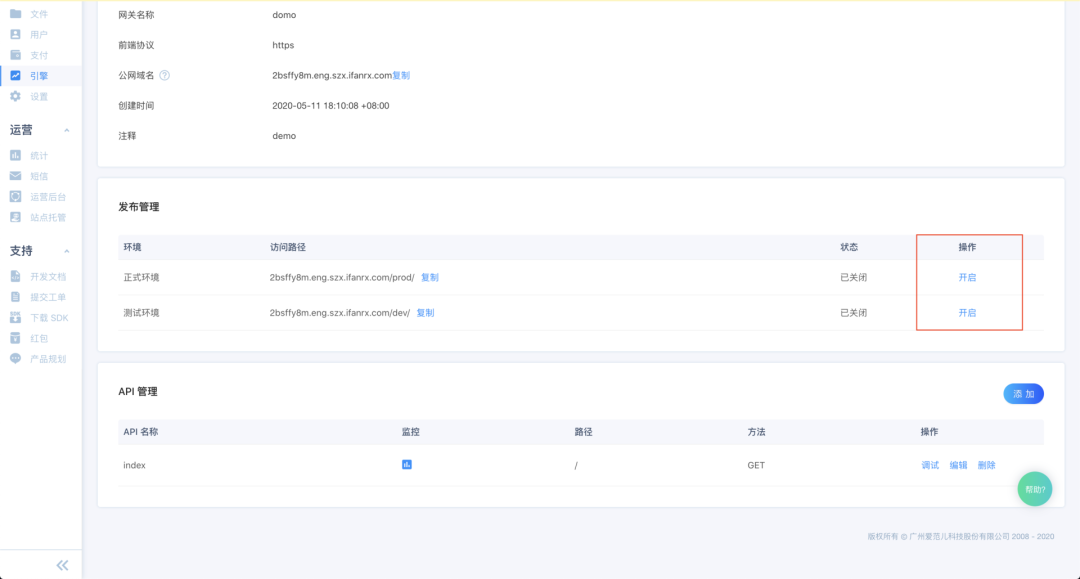Open the 产品规划 chat bubble icon
The image size is (1080, 579).
click(15, 359)
